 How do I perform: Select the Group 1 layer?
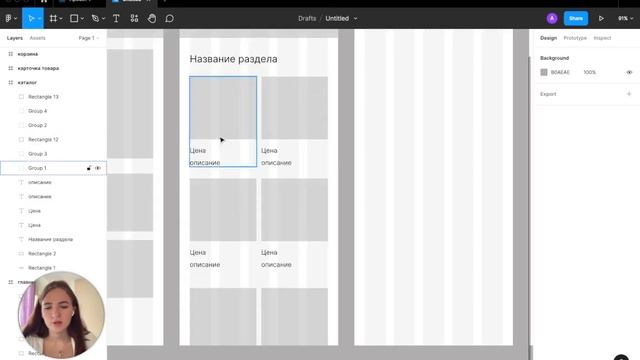tap(53, 168)
